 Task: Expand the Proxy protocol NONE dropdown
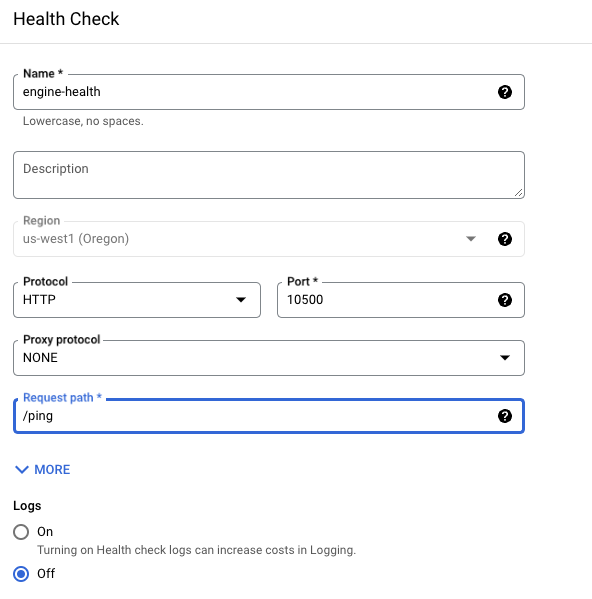269,358
